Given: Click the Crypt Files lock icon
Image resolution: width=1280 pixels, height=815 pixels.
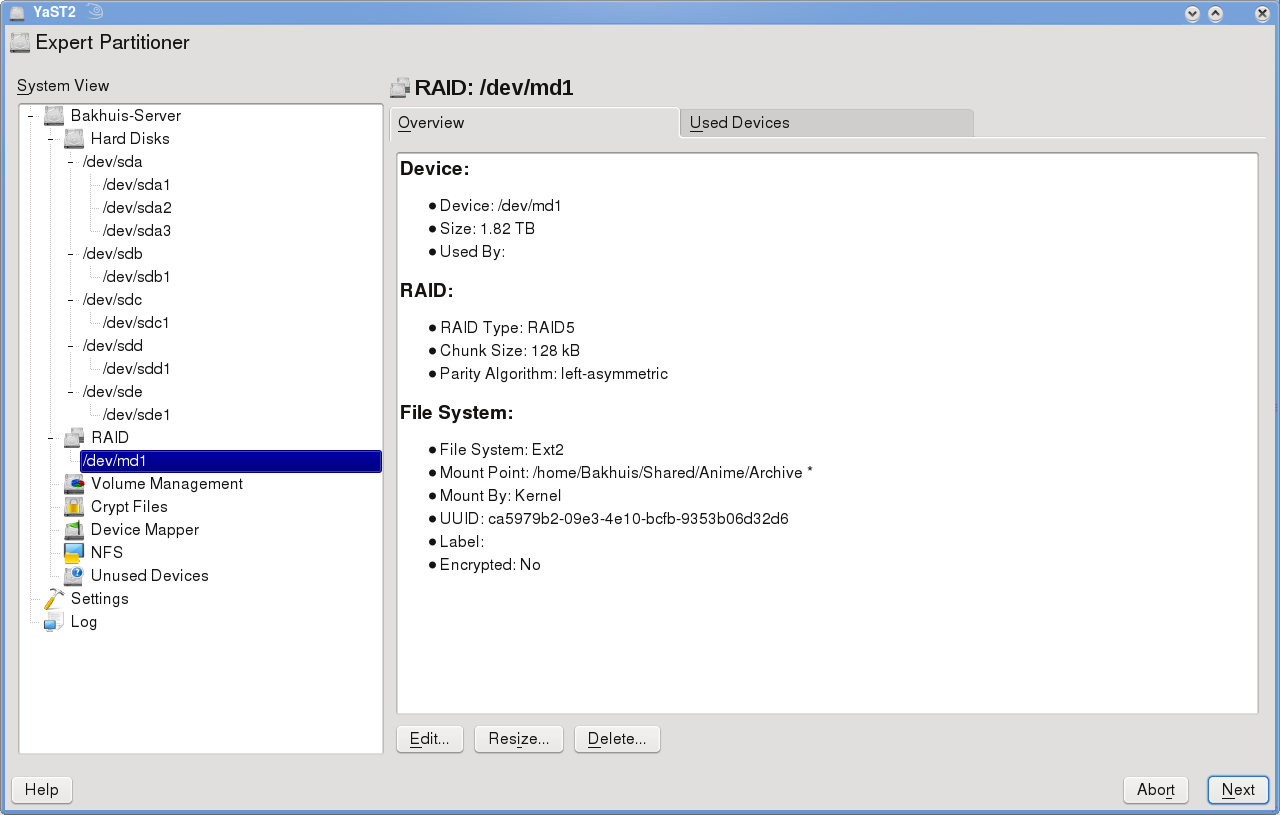Looking at the screenshot, I should (x=74, y=507).
